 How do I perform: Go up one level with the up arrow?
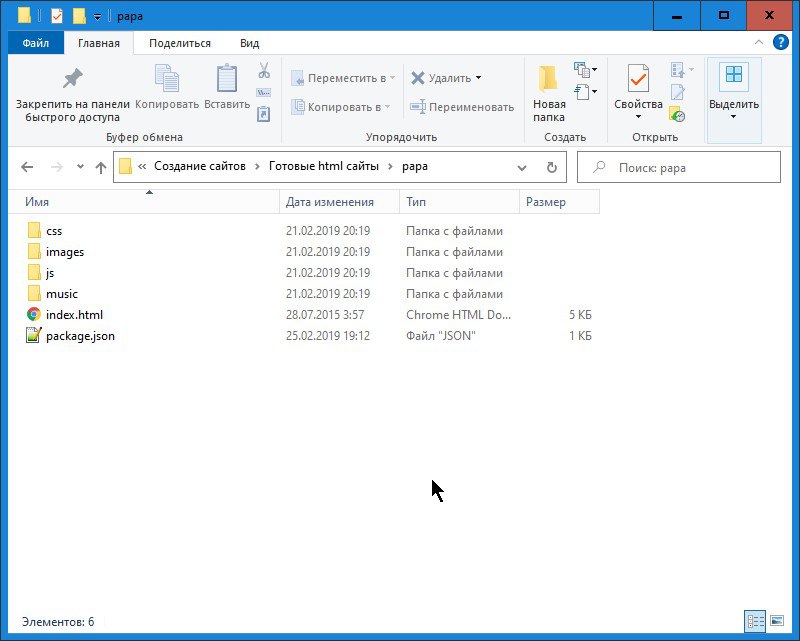[x=101, y=168]
